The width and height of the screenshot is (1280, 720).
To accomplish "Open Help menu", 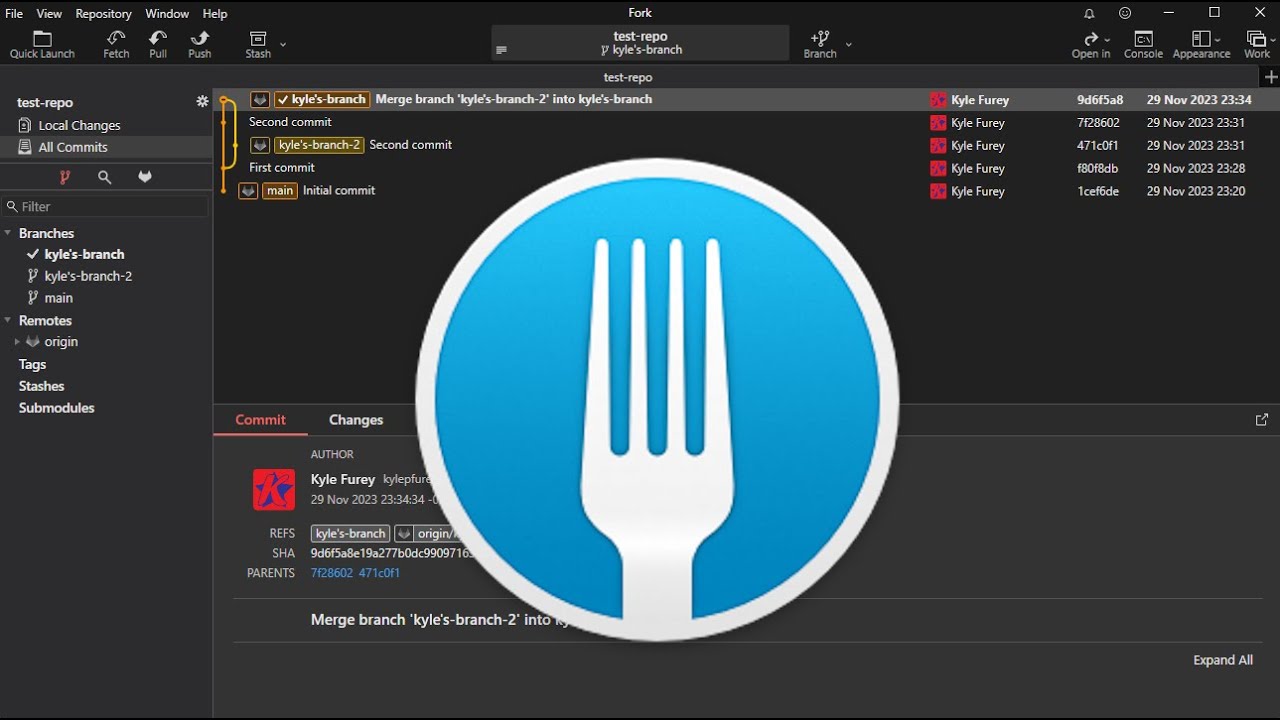I will (215, 13).
